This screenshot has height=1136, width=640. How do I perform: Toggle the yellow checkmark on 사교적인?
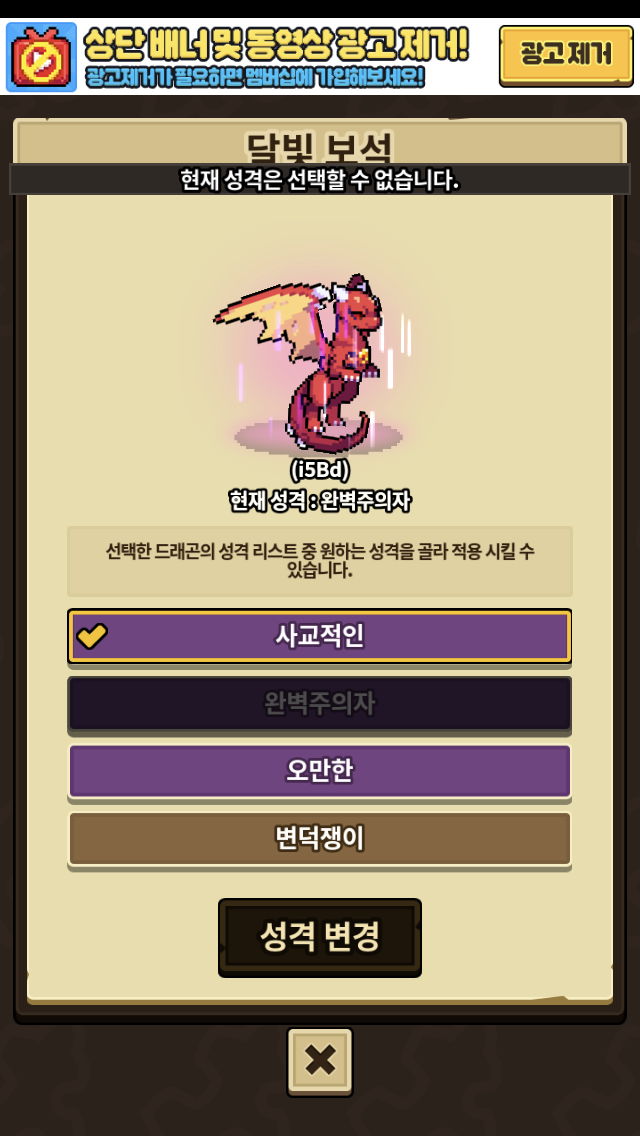click(92, 636)
